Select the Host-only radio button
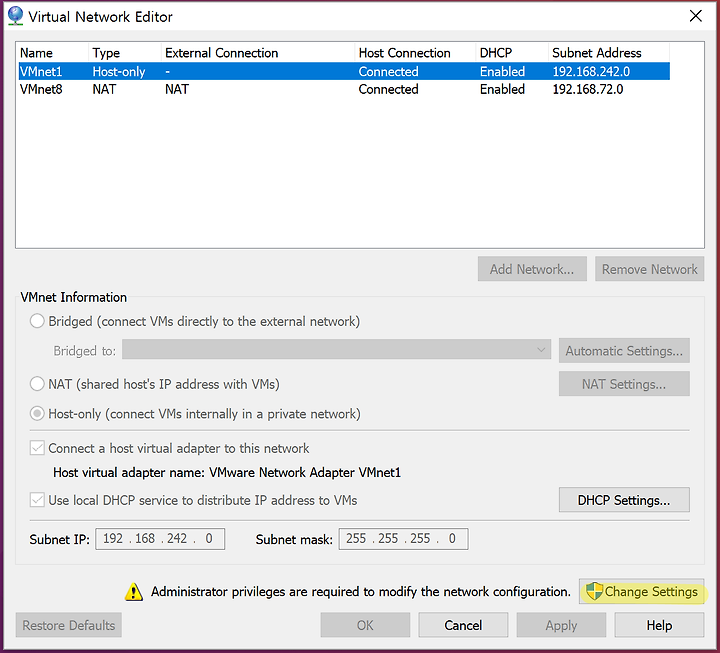 tap(37, 414)
